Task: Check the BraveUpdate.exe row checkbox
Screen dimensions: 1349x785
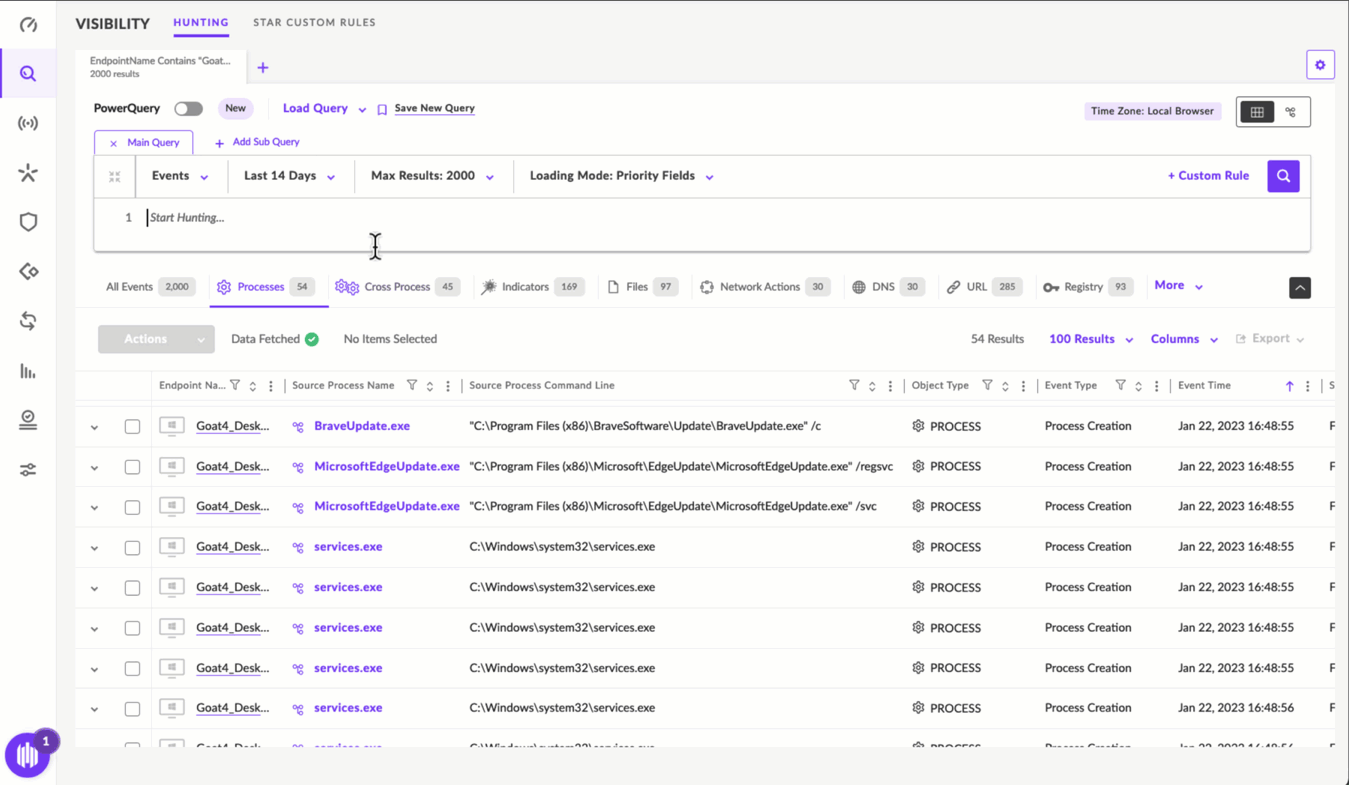Action: click(132, 427)
